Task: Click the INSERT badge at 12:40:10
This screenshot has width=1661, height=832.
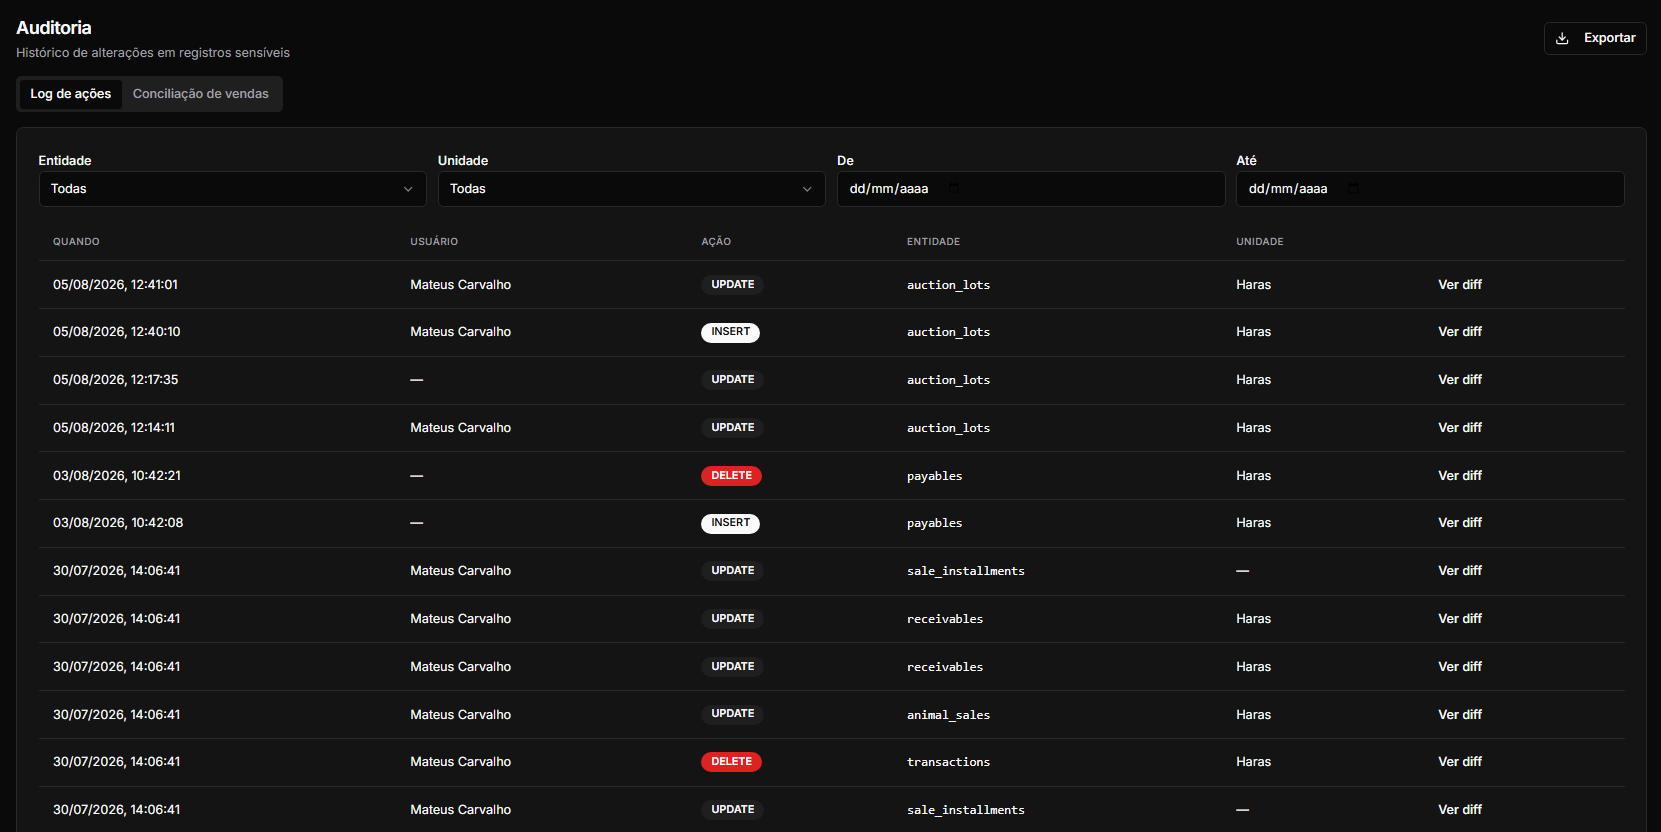Action: 730,332
